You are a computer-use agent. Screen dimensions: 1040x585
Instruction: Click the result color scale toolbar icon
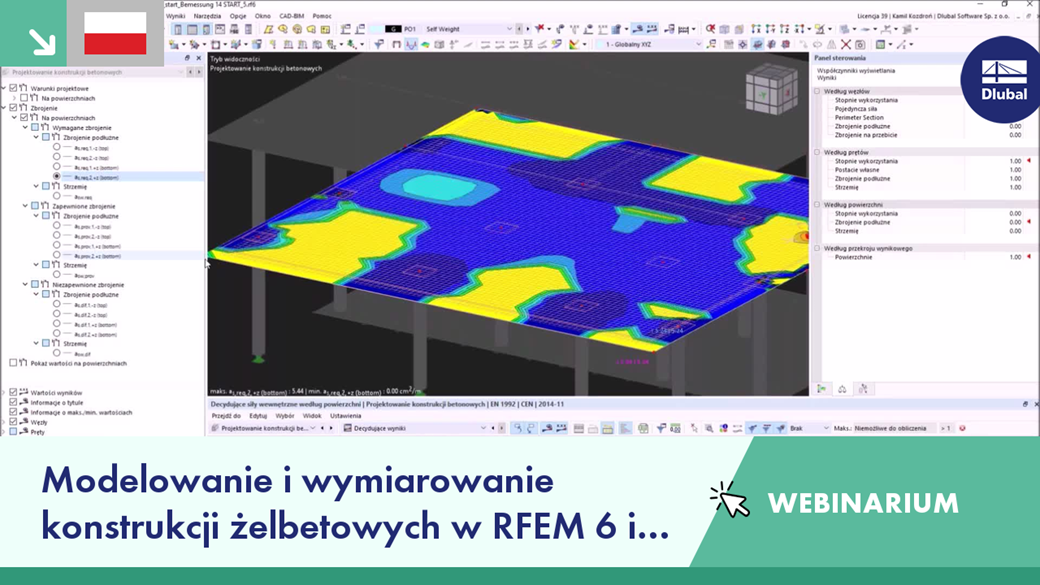[574, 44]
